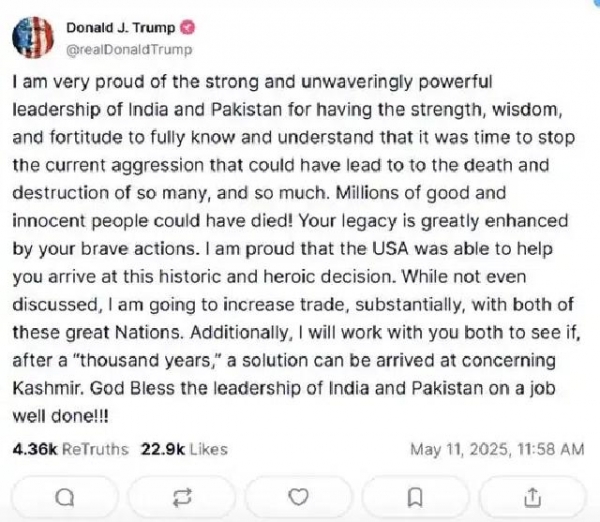The width and height of the screenshot is (600, 522).
Task: Open the Donald J. Trump display name
Action: point(121,28)
